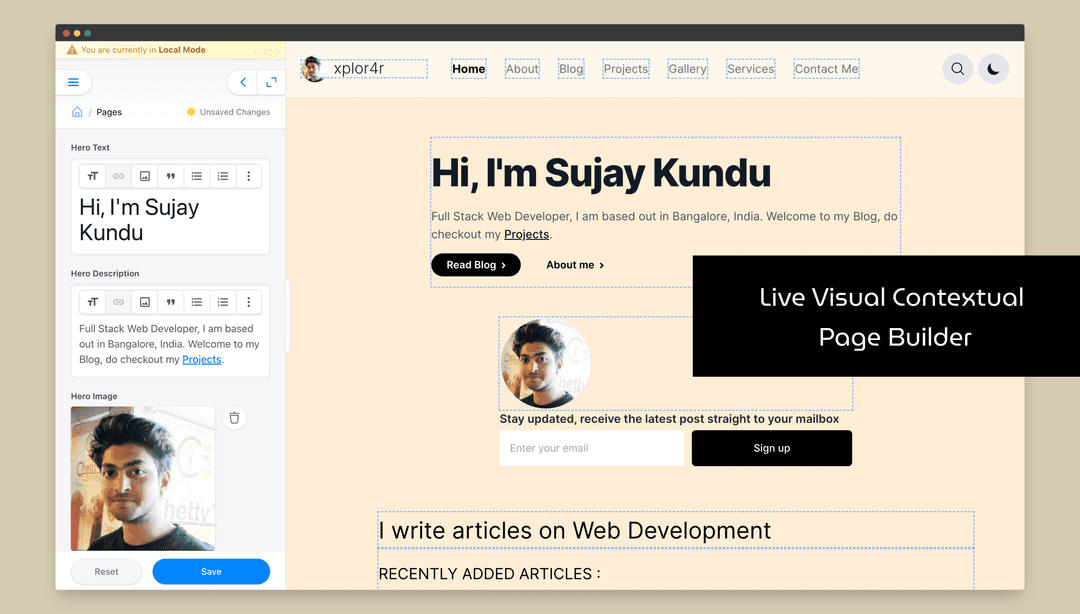Open text heading options in Hero Text toolbar
The width and height of the screenshot is (1080, 614).
[x=92, y=176]
